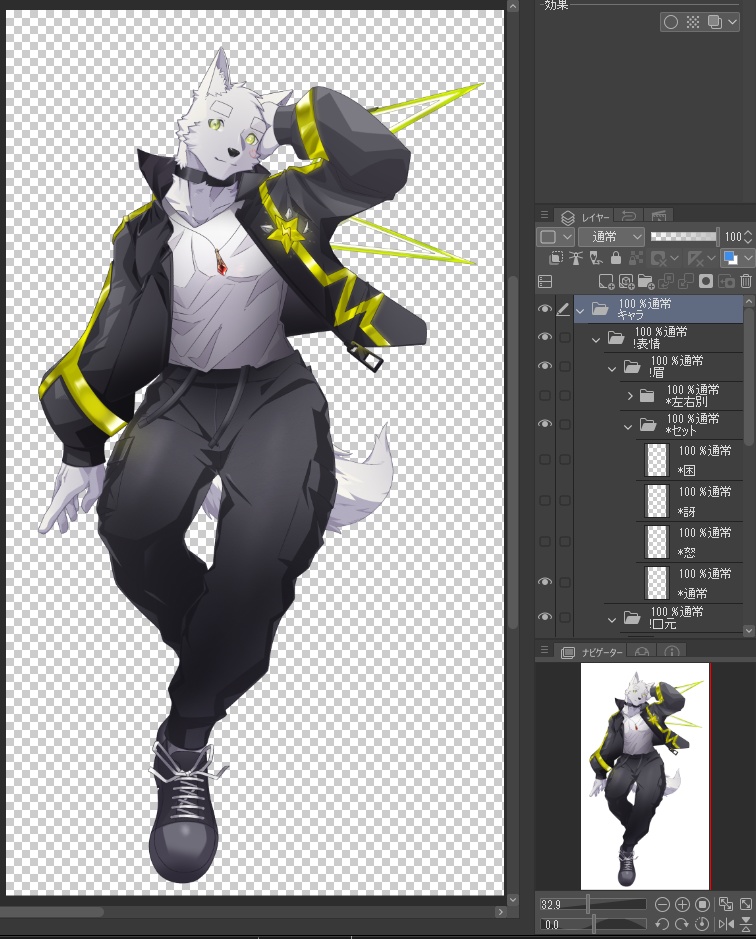Click the navigator 100% zoom button
Image resolution: width=756 pixels, height=939 pixels.
pos(703,904)
